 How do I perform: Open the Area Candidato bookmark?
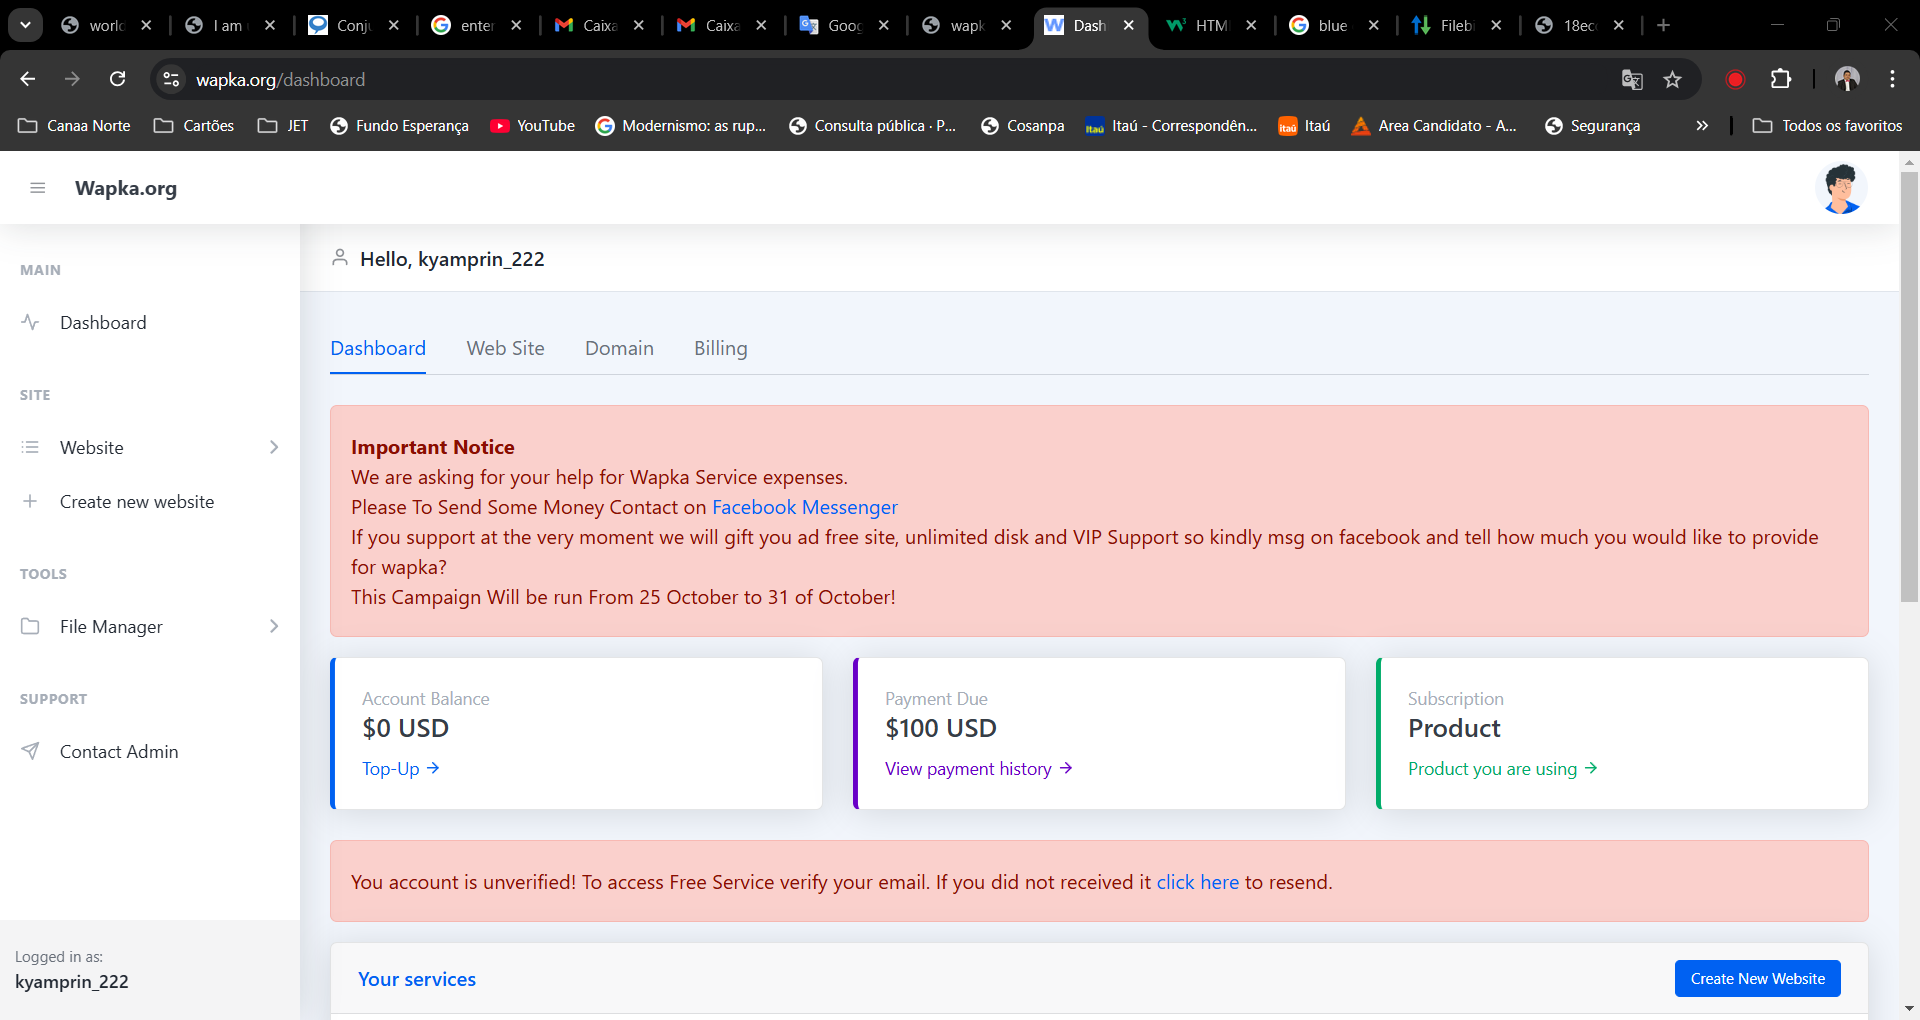click(1433, 125)
